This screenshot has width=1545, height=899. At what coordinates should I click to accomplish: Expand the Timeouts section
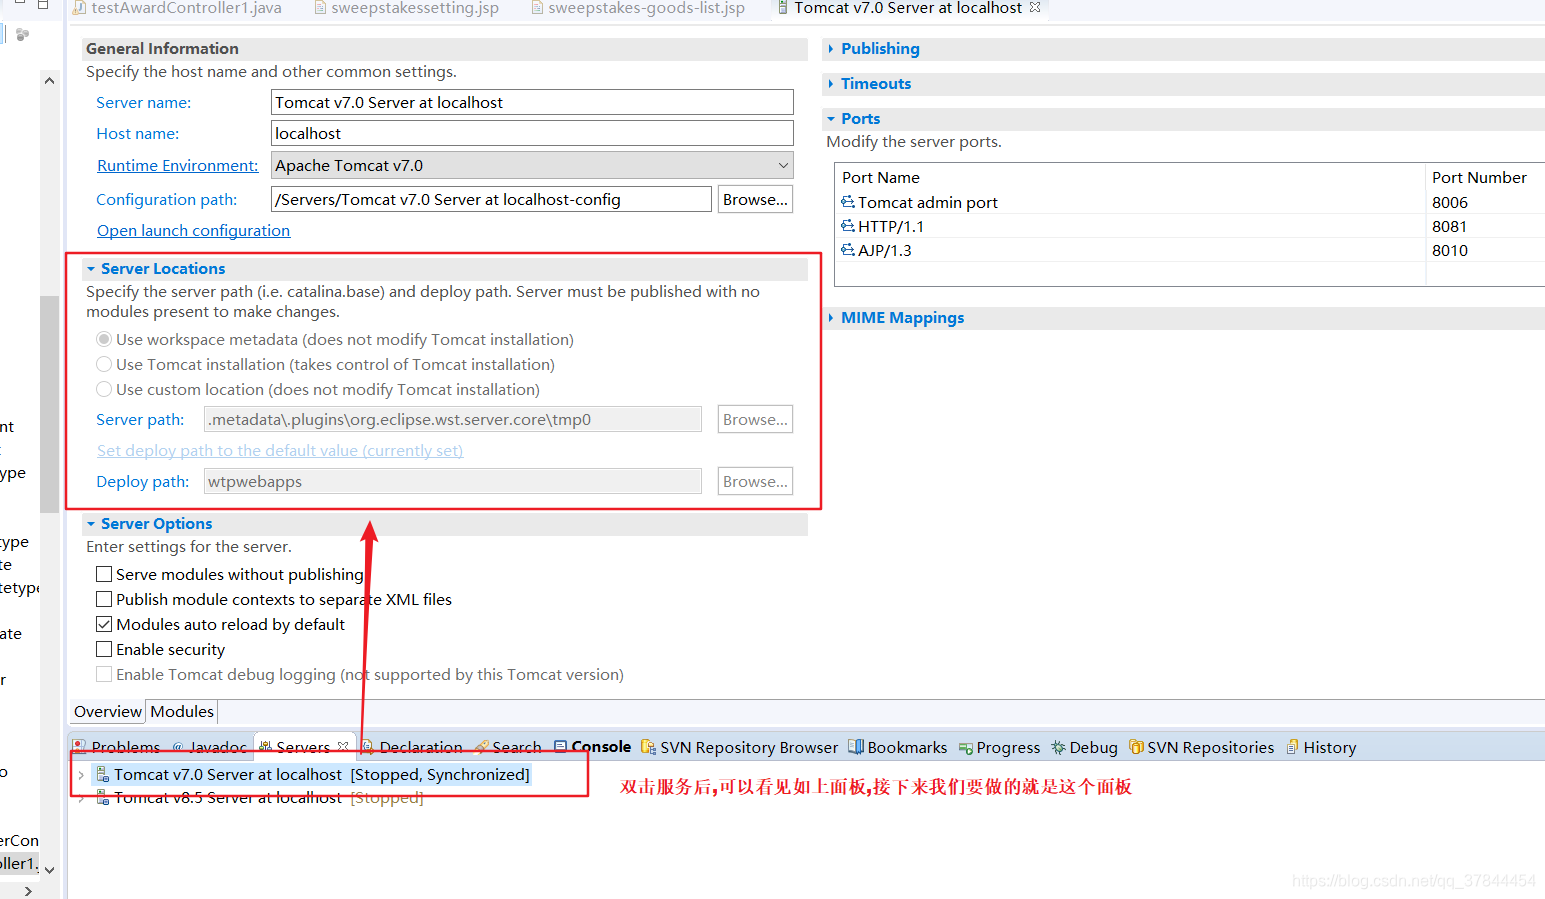tap(831, 83)
